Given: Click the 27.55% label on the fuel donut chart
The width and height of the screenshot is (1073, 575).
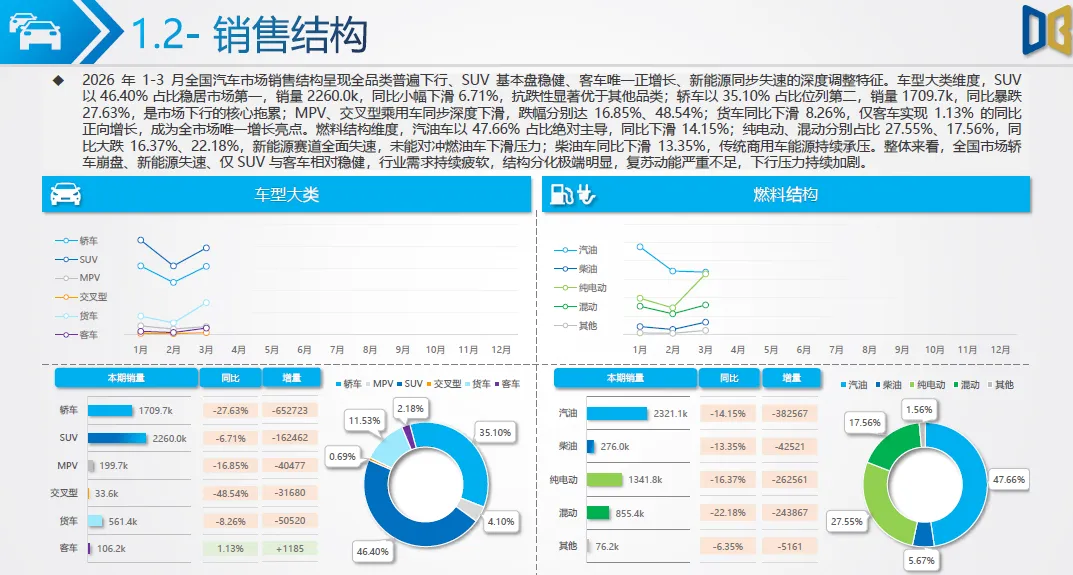Looking at the screenshot, I should pyautogui.click(x=846, y=522).
